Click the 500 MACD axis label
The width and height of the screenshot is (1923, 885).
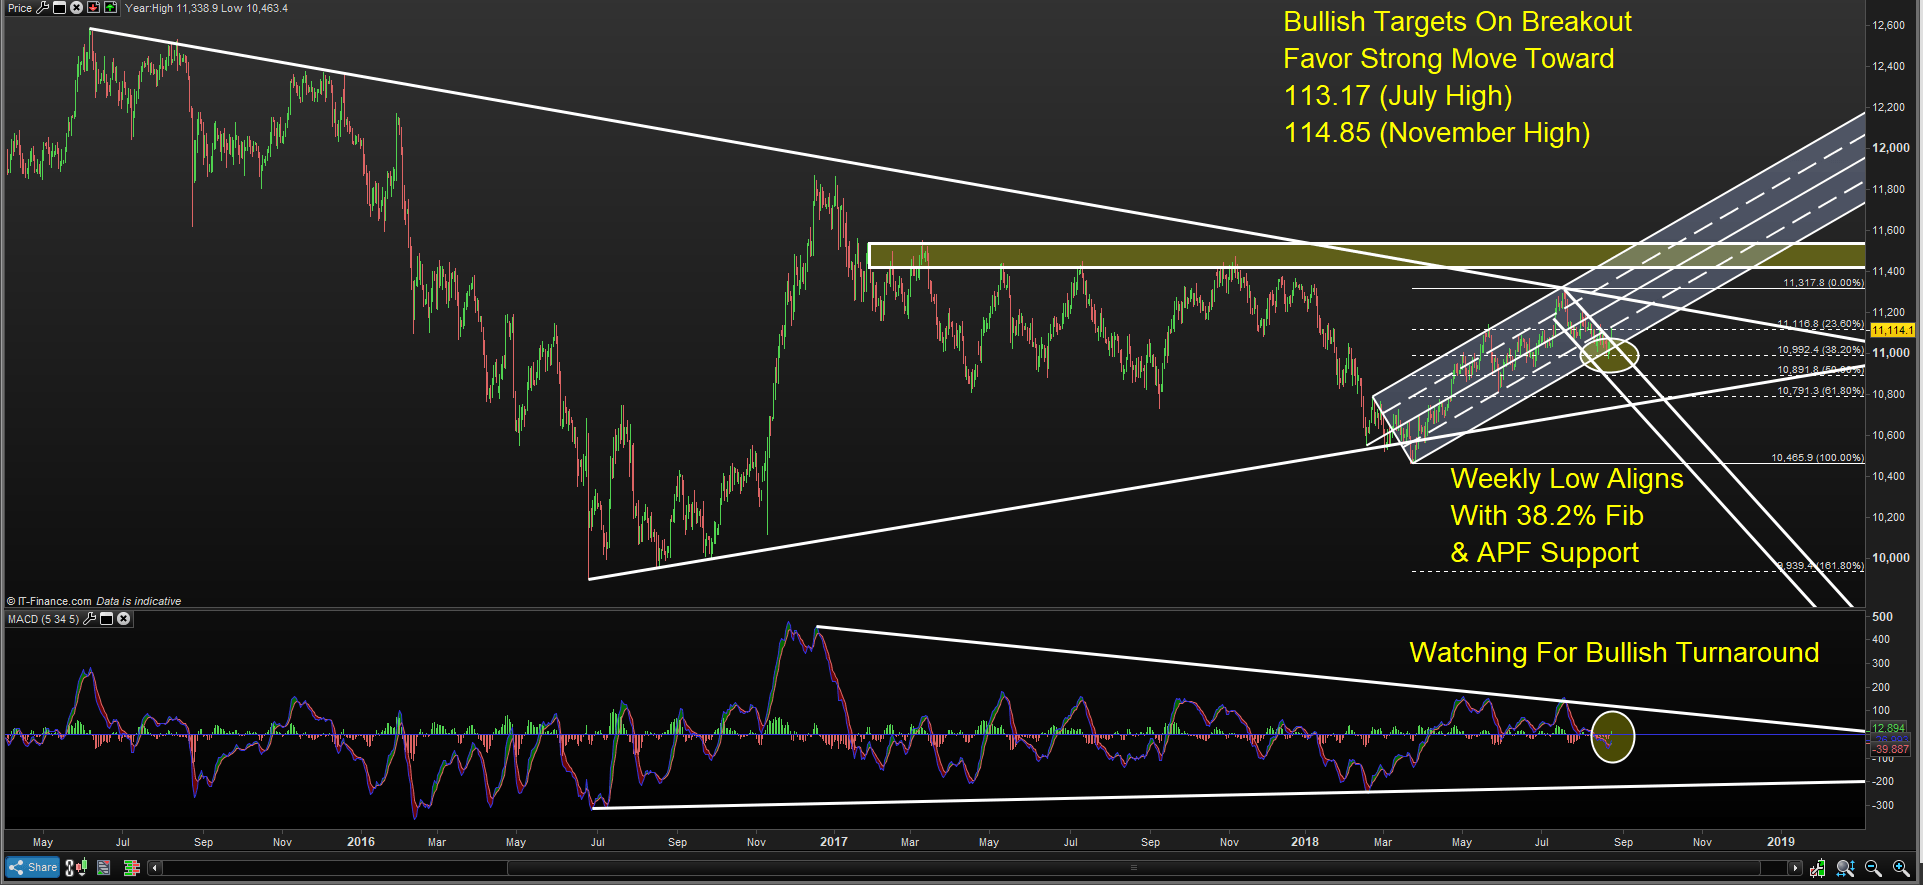coord(1882,617)
